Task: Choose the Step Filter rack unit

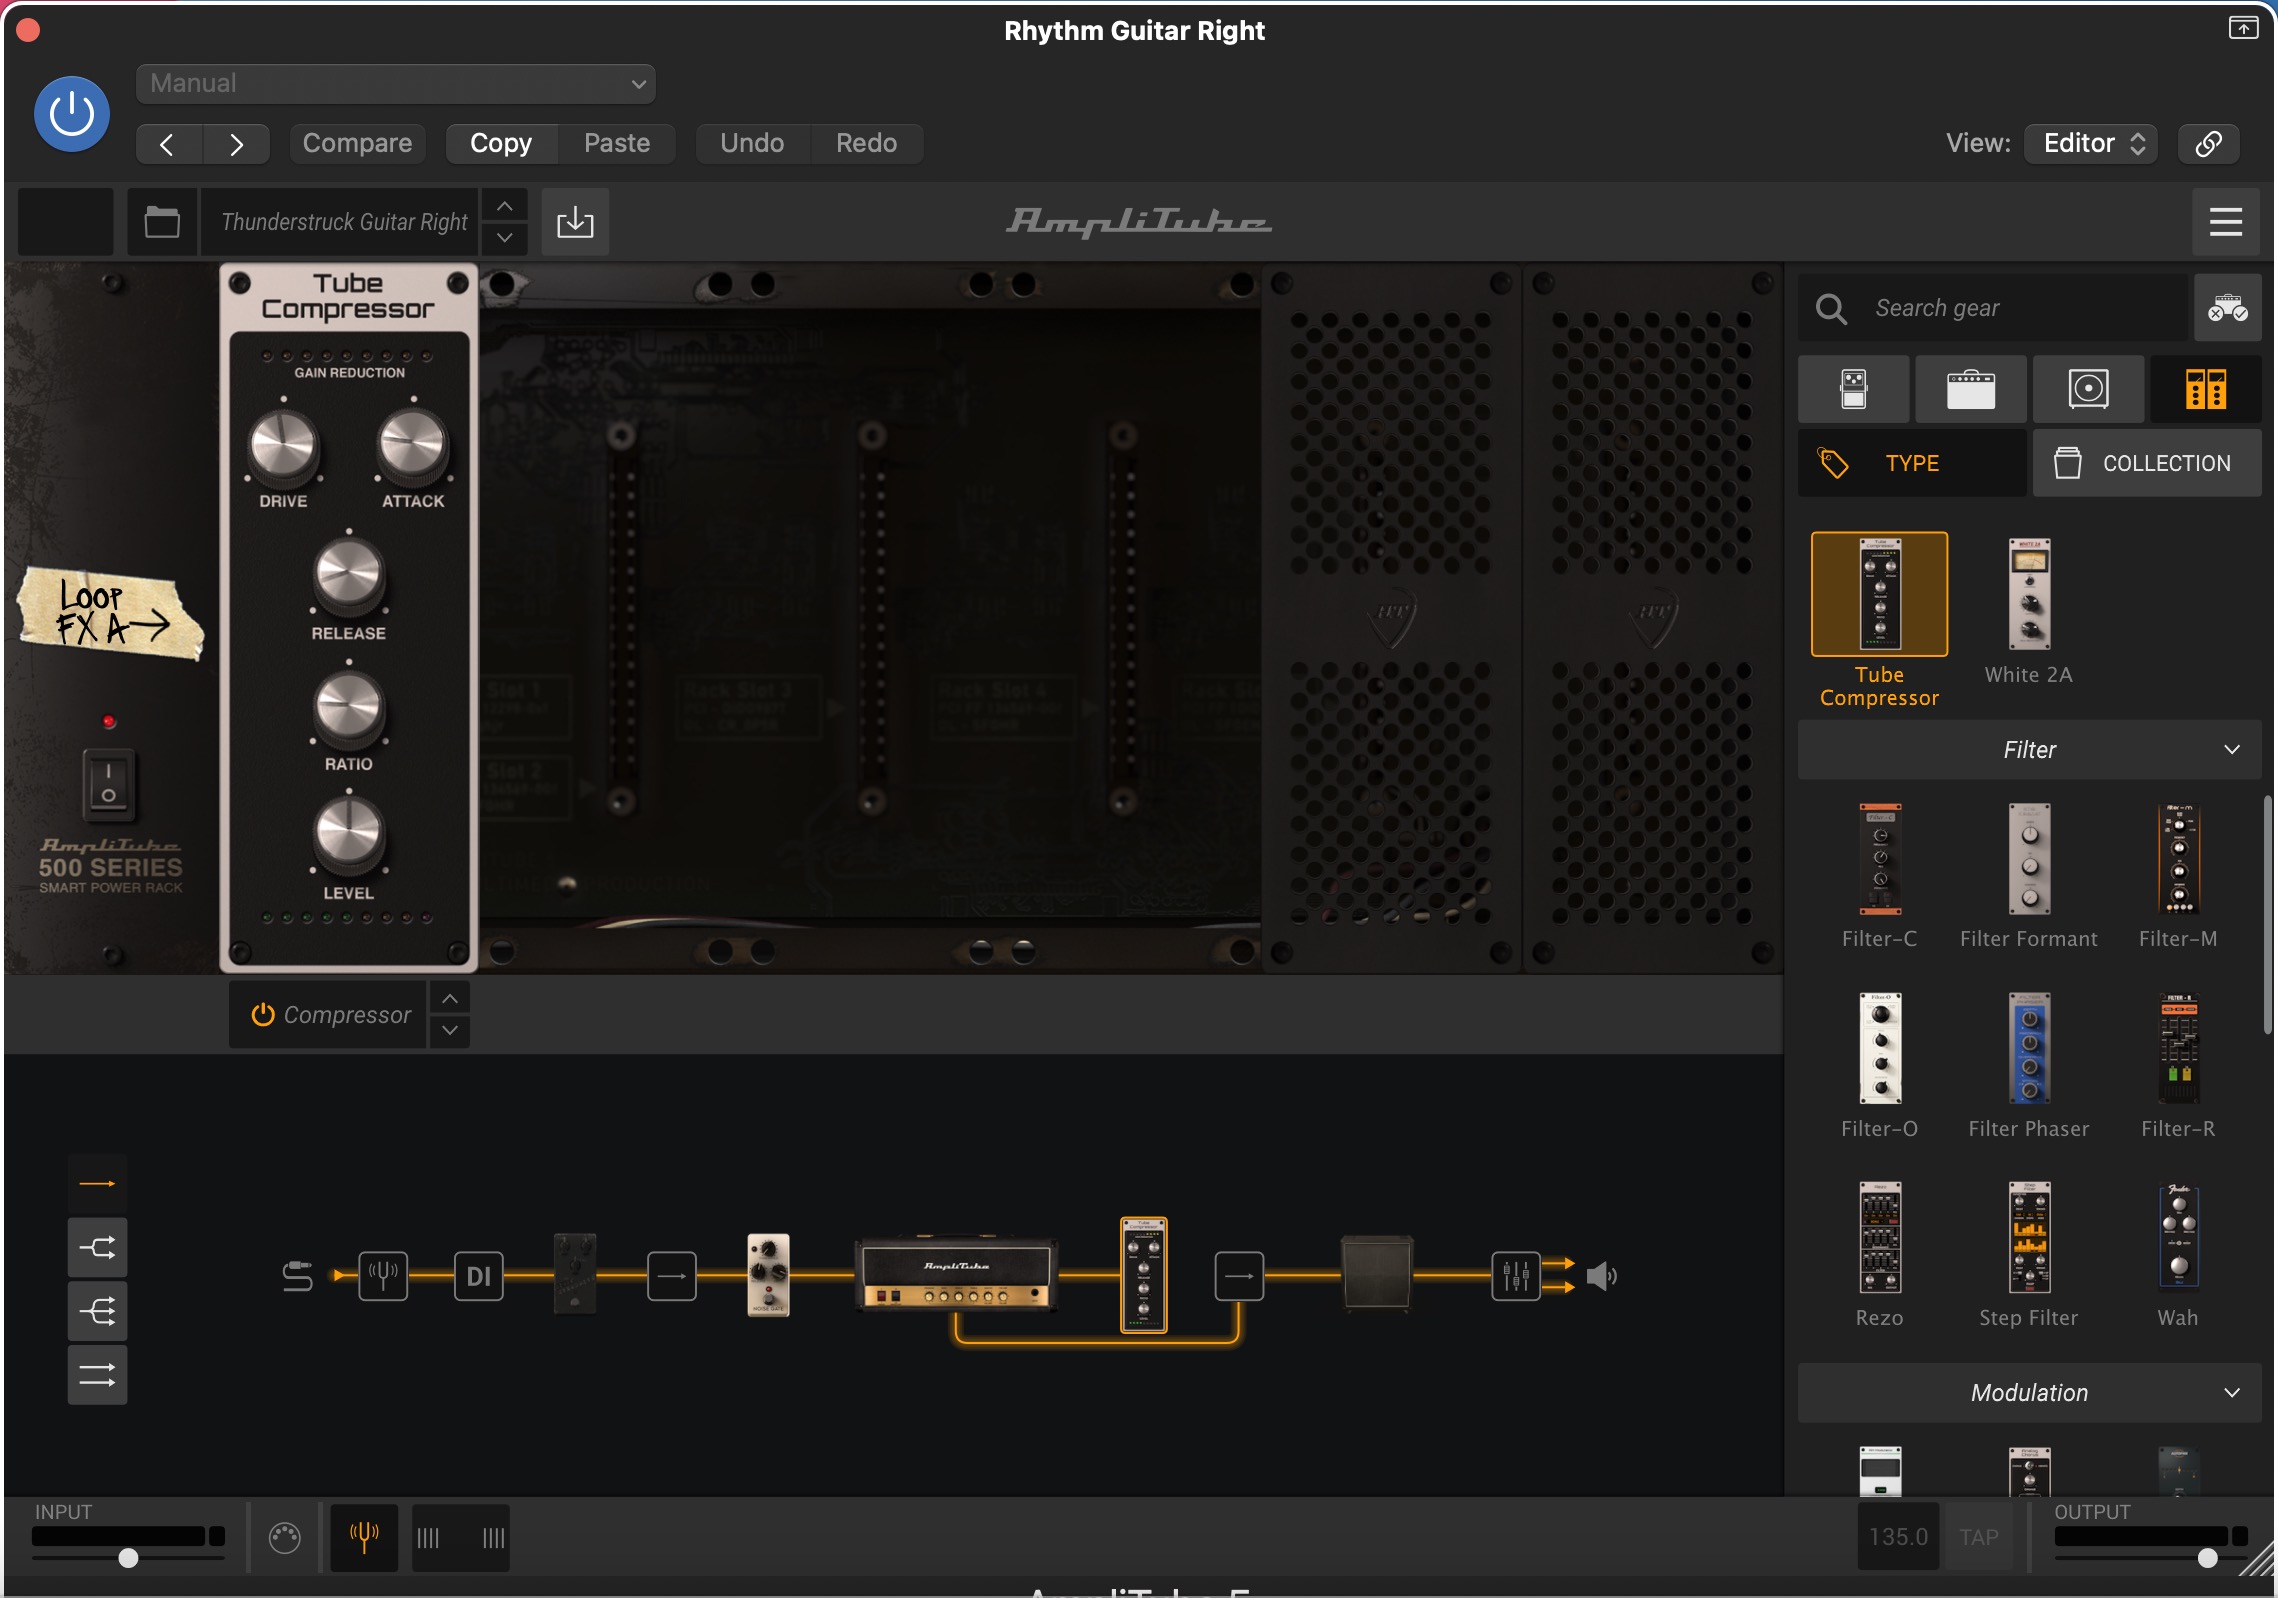Action: click(x=2029, y=1238)
